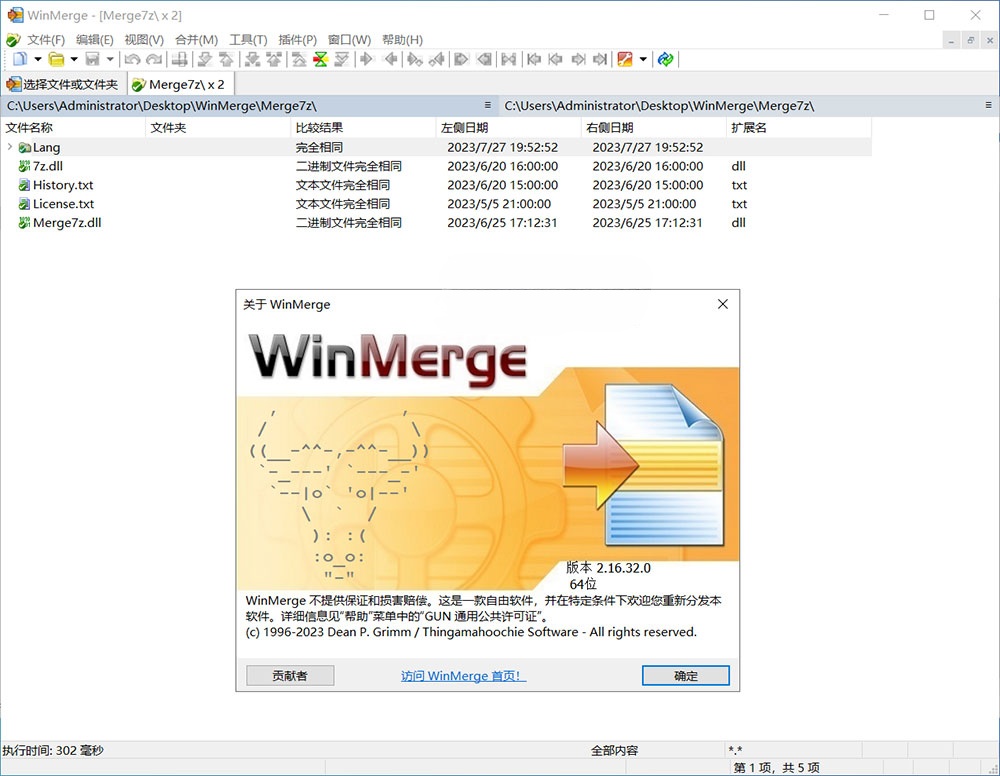Expand the Open icon's dropdown arrow

[74, 59]
